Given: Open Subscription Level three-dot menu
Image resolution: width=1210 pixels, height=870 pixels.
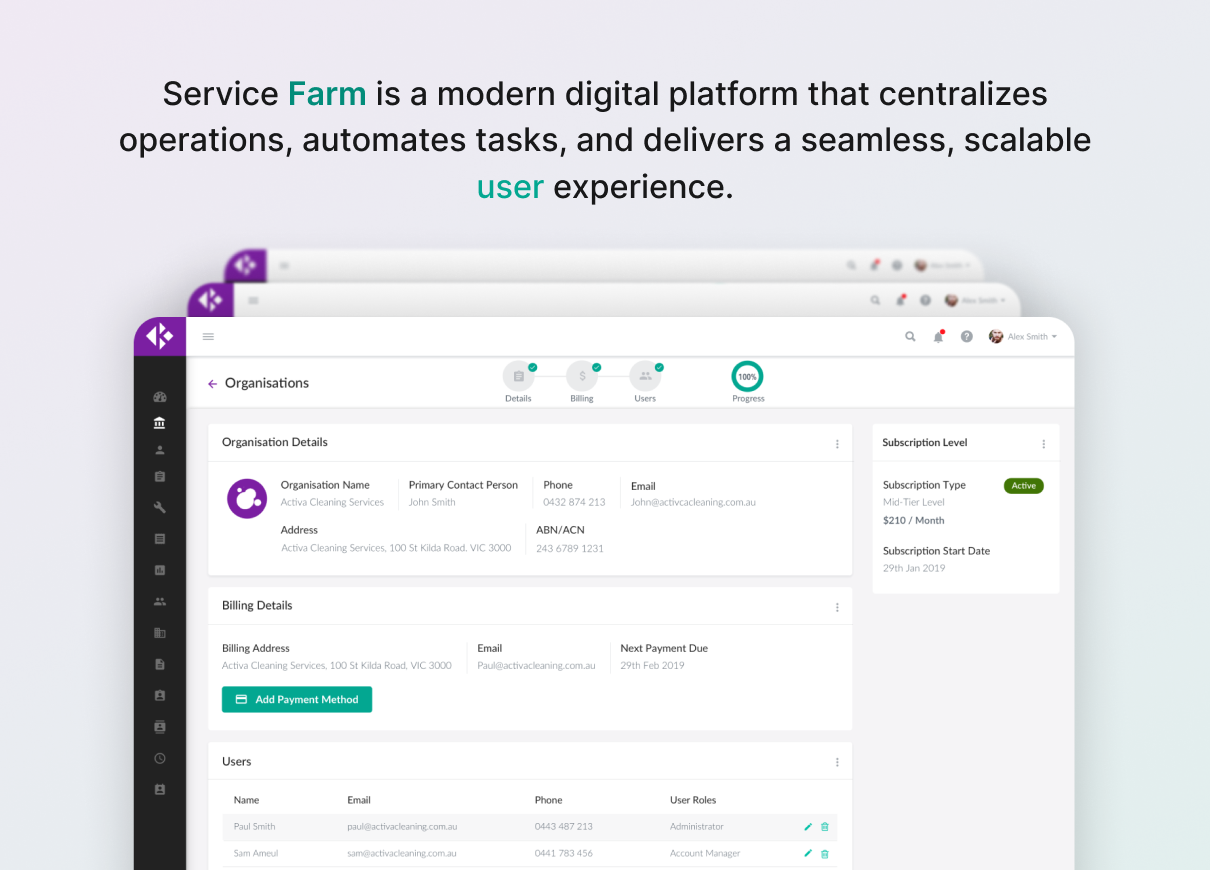Looking at the screenshot, I should (x=1044, y=444).
